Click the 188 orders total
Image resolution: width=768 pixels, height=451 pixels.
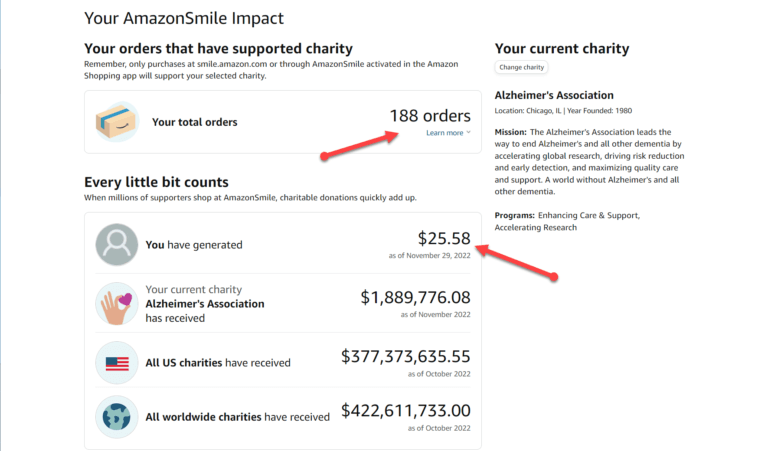(430, 116)
